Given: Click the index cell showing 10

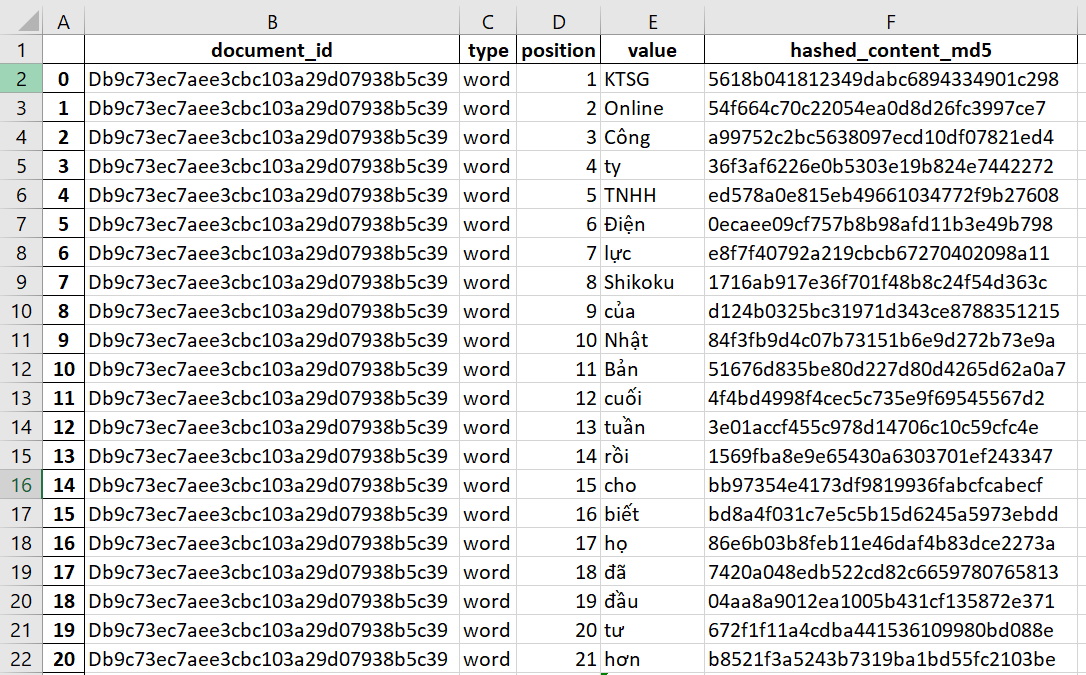Looking at the screenshot, I should (64, 370).
